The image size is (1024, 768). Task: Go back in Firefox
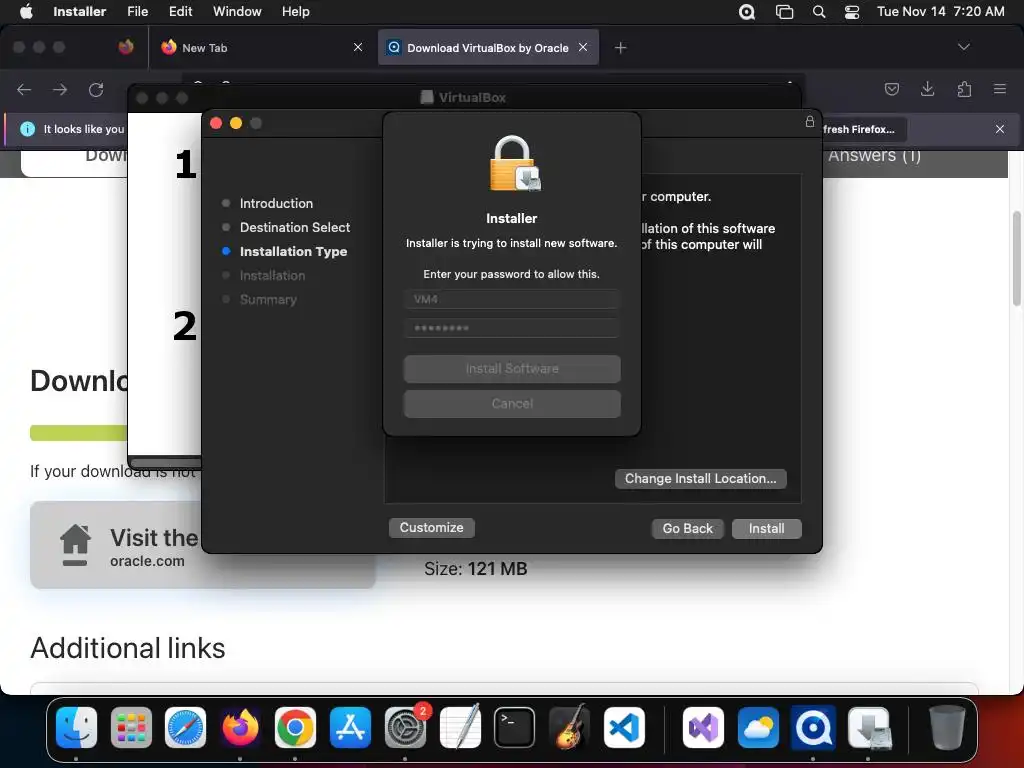click(24, 89)
